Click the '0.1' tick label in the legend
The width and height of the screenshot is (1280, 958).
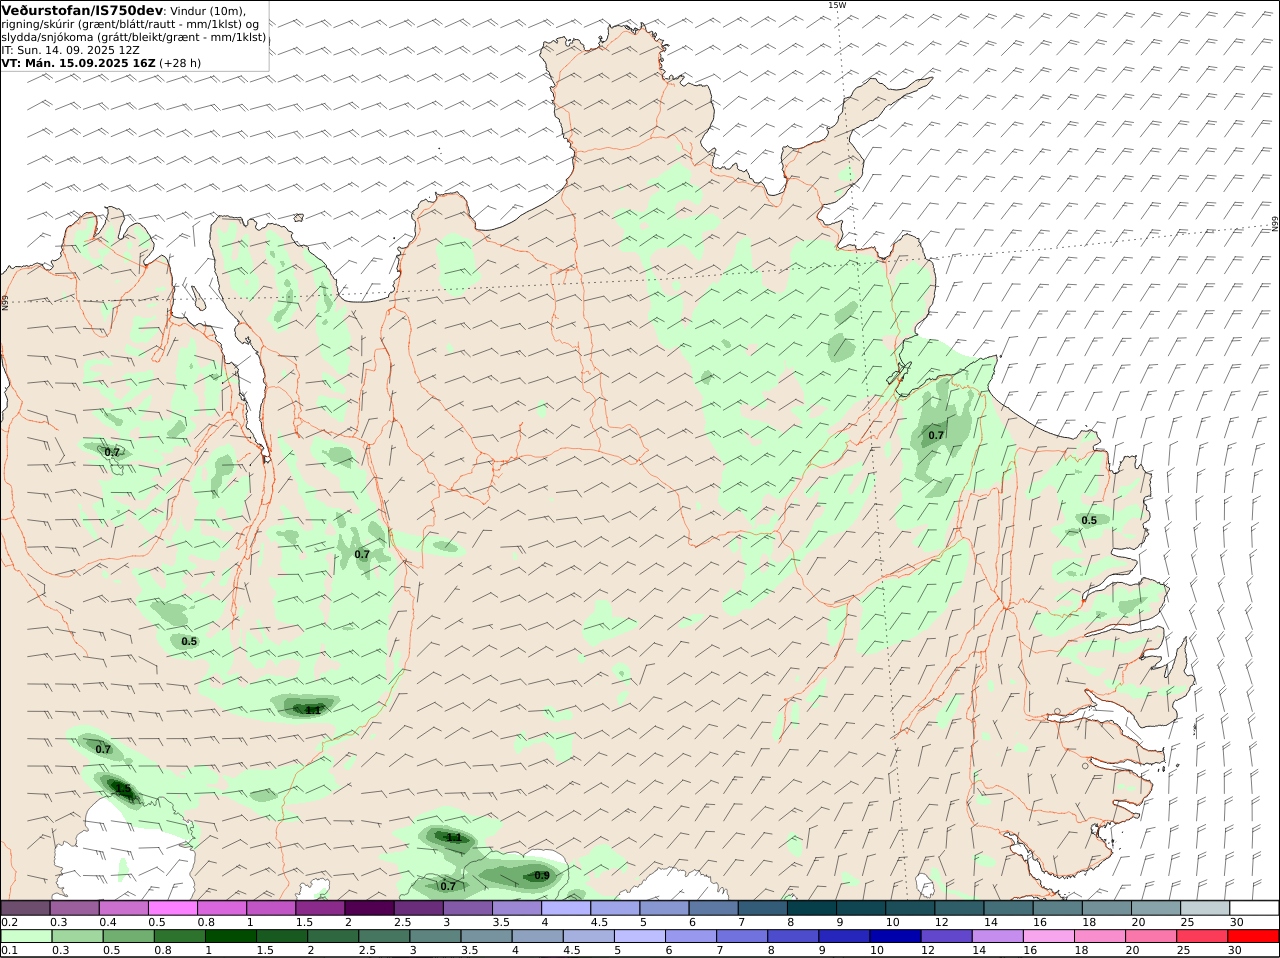click(x=9, y=950)
